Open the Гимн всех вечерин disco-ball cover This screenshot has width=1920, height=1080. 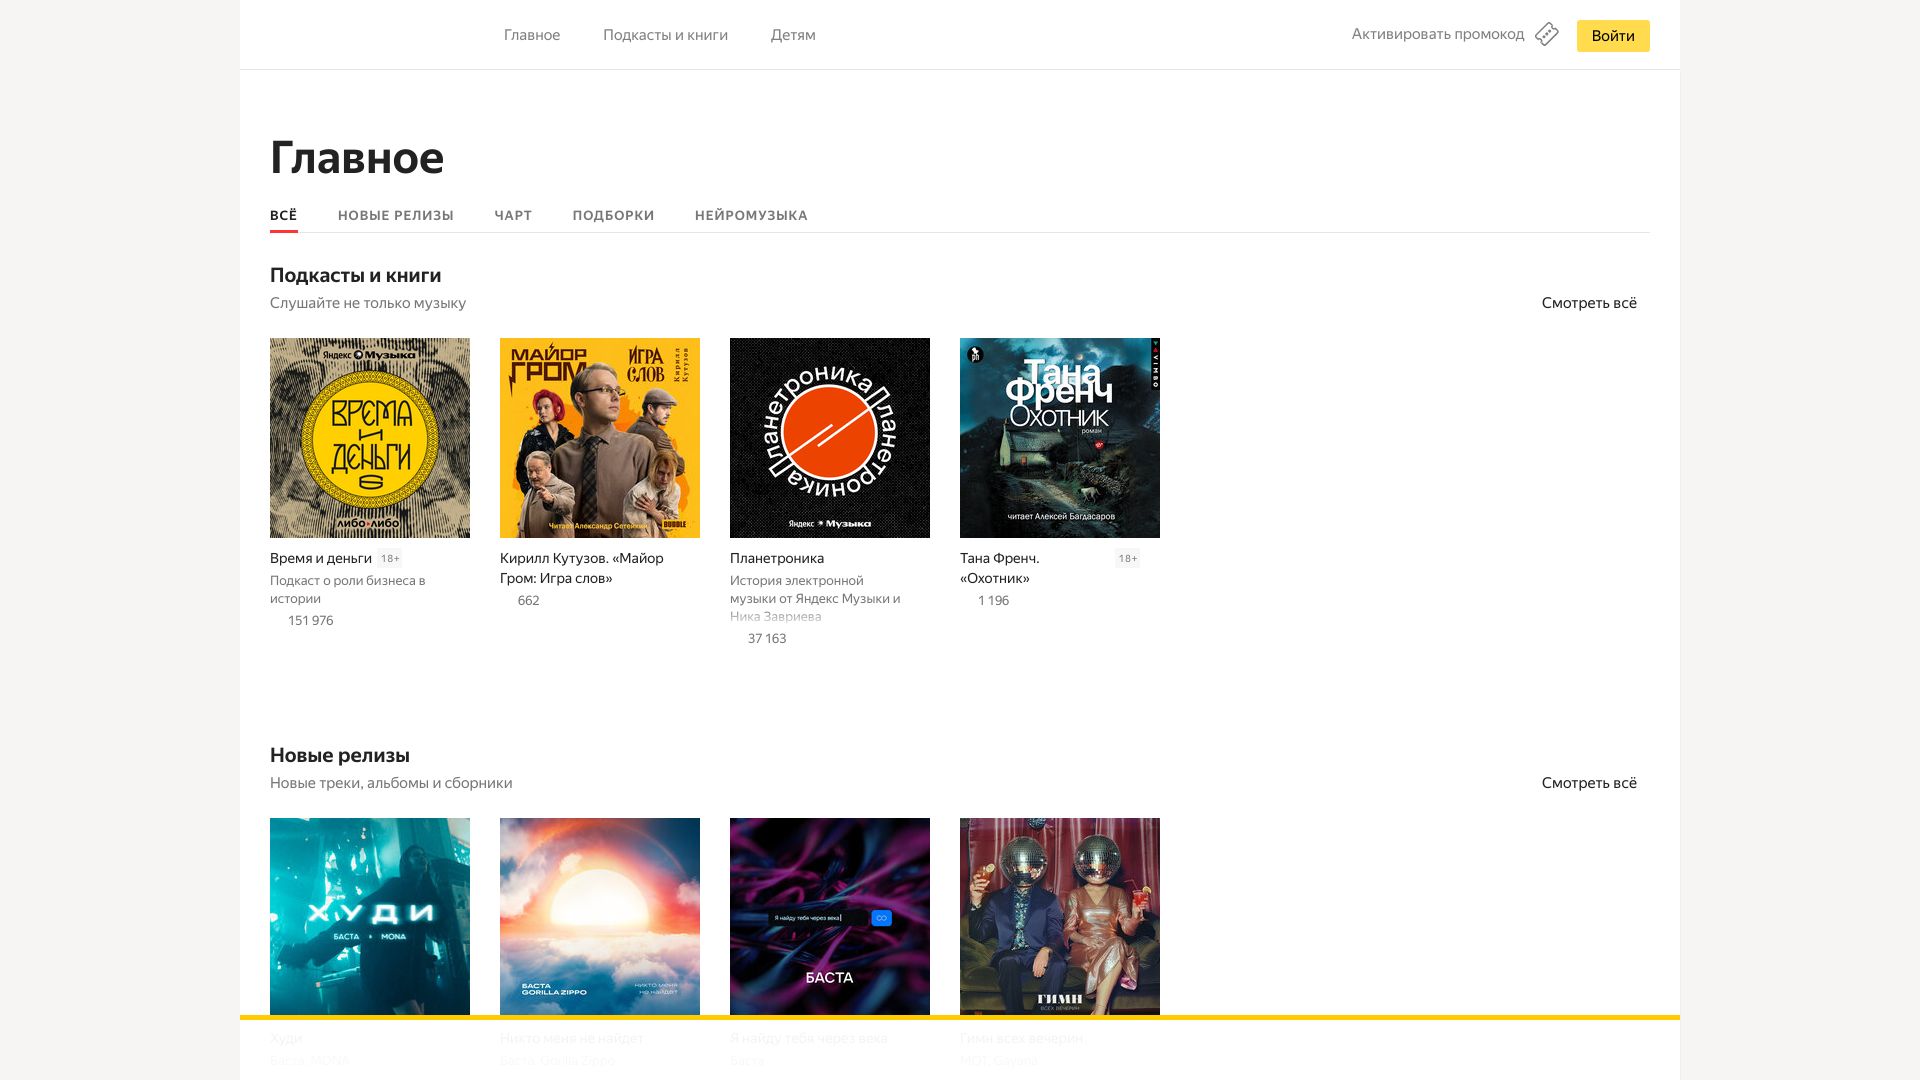coord(1060,916)
